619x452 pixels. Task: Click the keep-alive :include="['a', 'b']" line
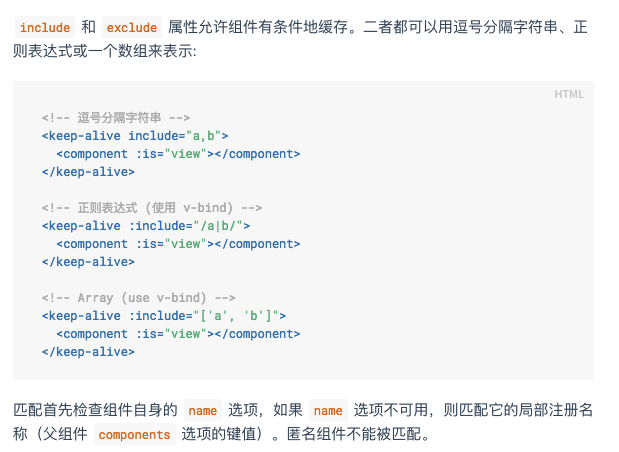coord(164,316)
